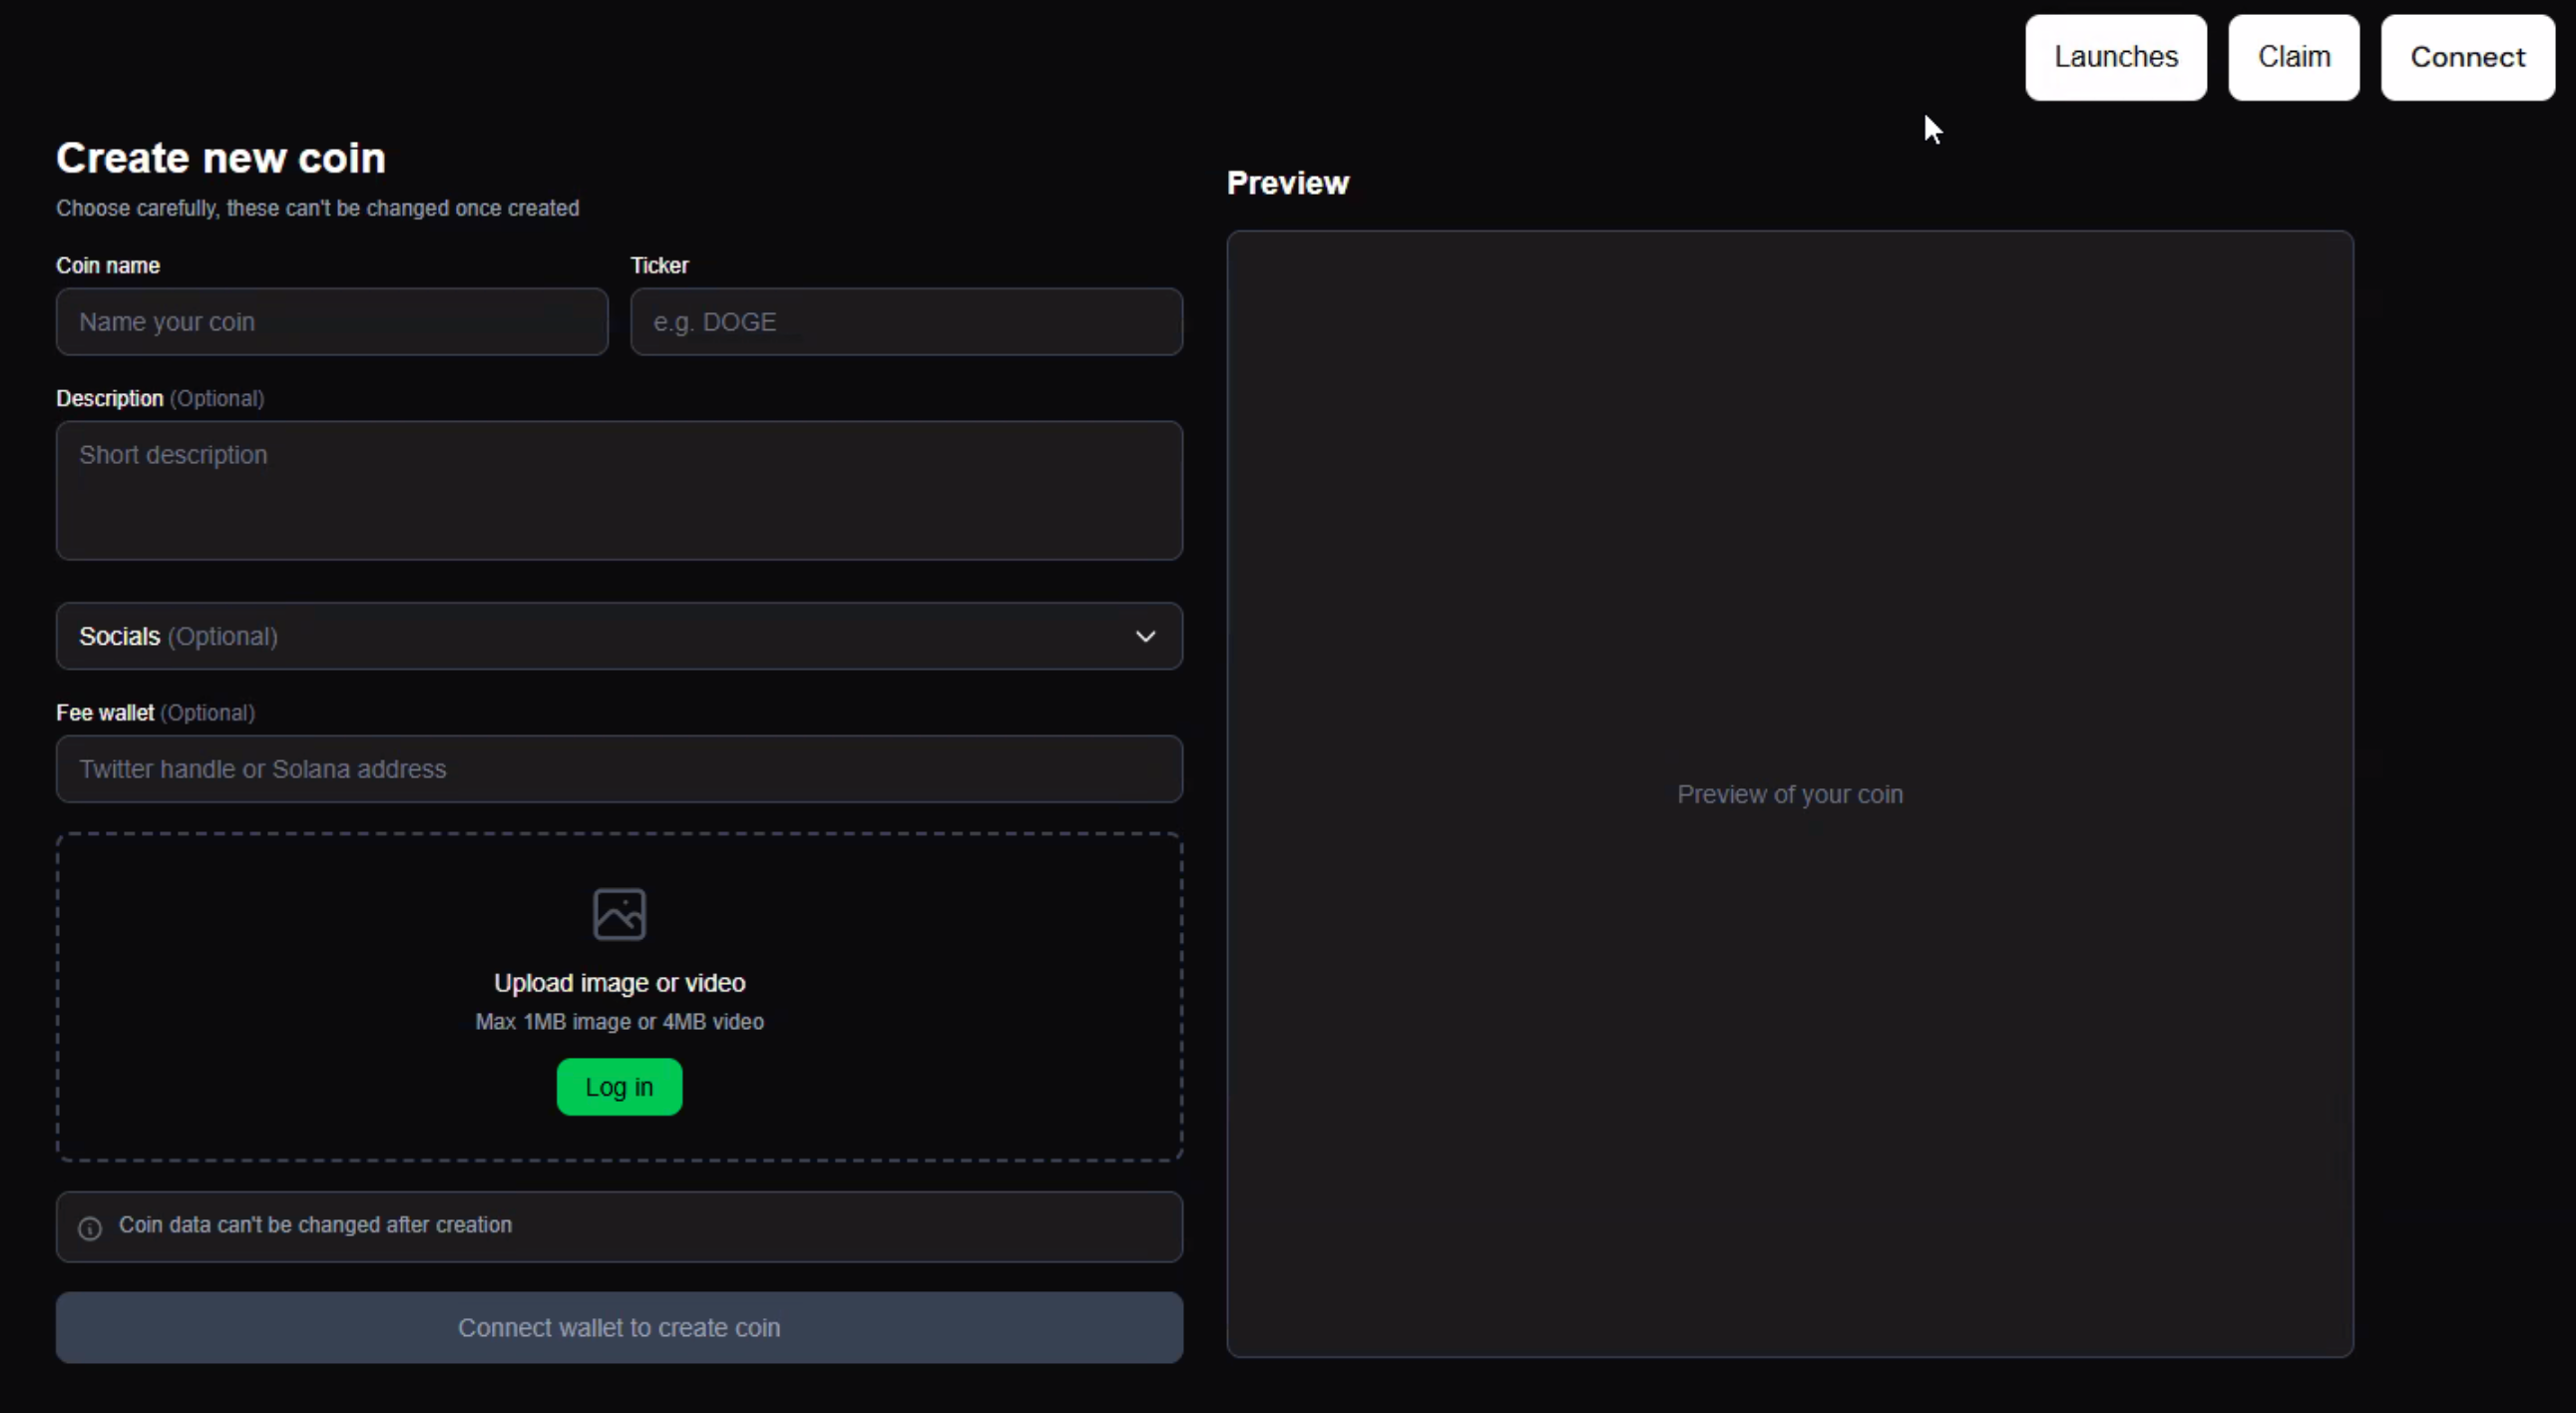Viewport: 2576px width, 1413px height.
Task: Go to the Claim page
Action: click(x=2293, y=57)
